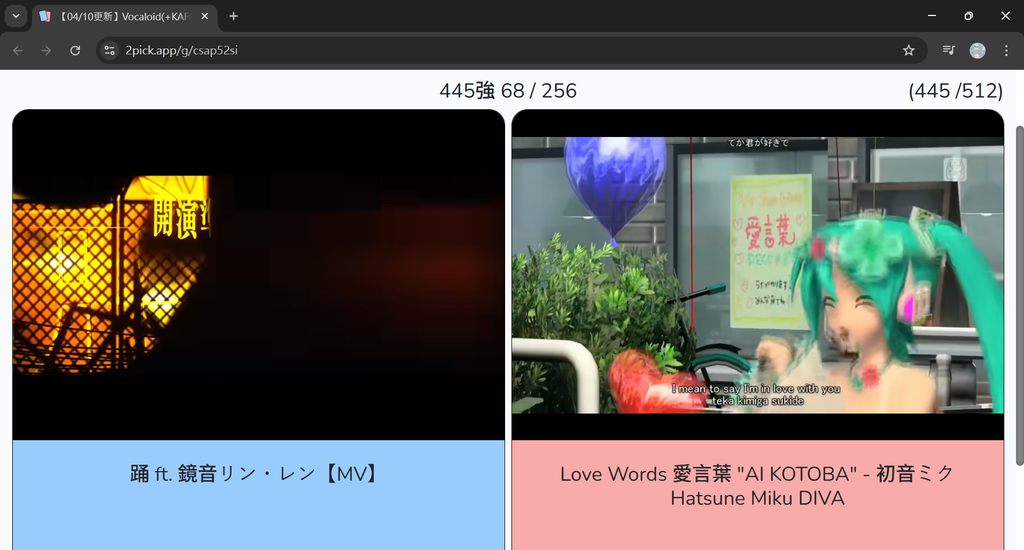Screen dimensions: 1024x550
Task: Go back to previous page
Action: [18, 50]
